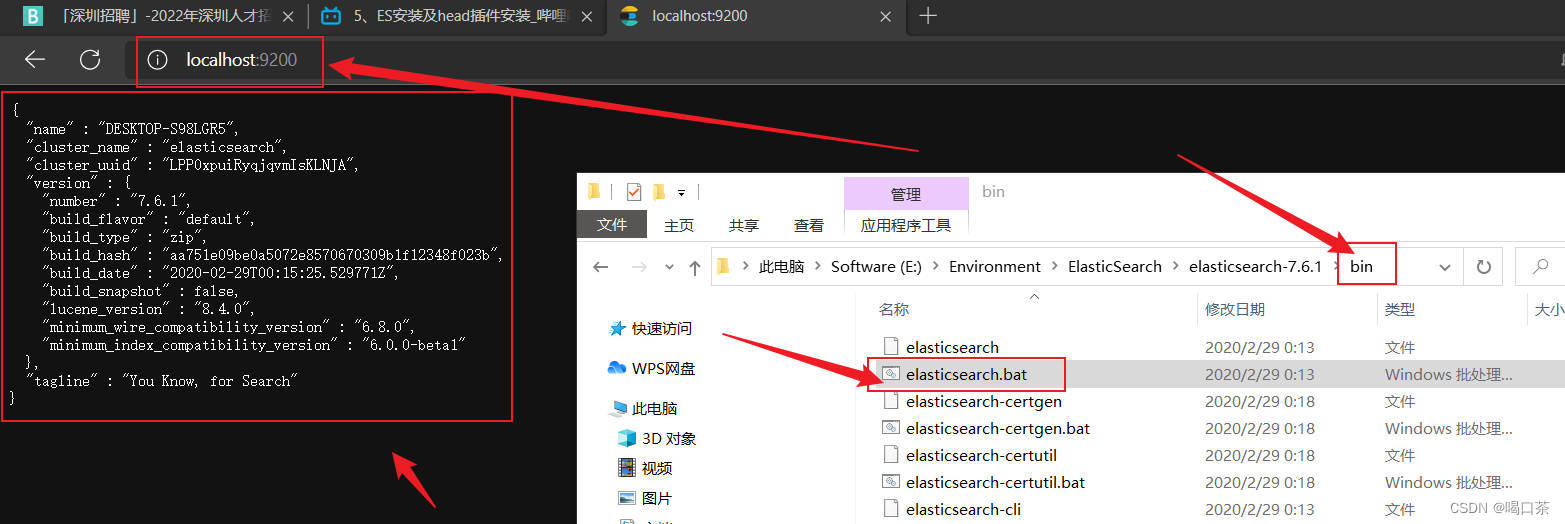Click the 图片 pictures icon

pyautogui.click(x=627, y=498)
